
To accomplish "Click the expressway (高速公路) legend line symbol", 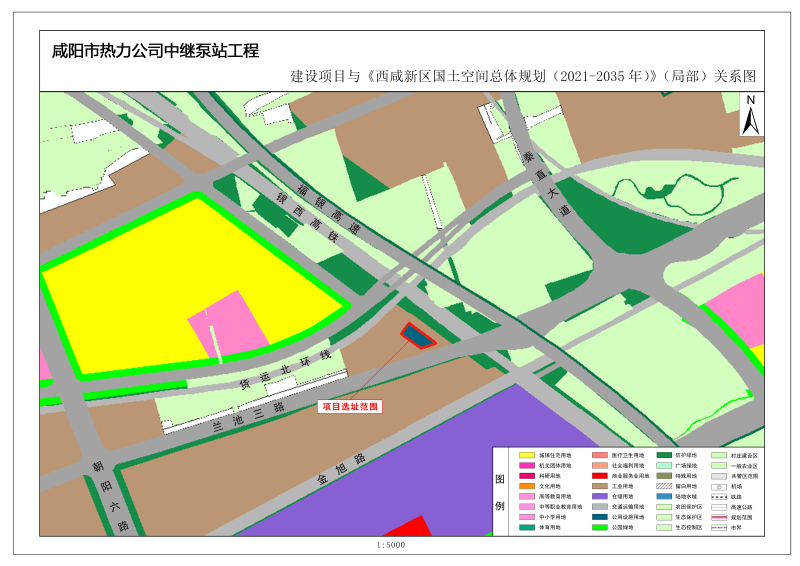I will coord(718,506).
